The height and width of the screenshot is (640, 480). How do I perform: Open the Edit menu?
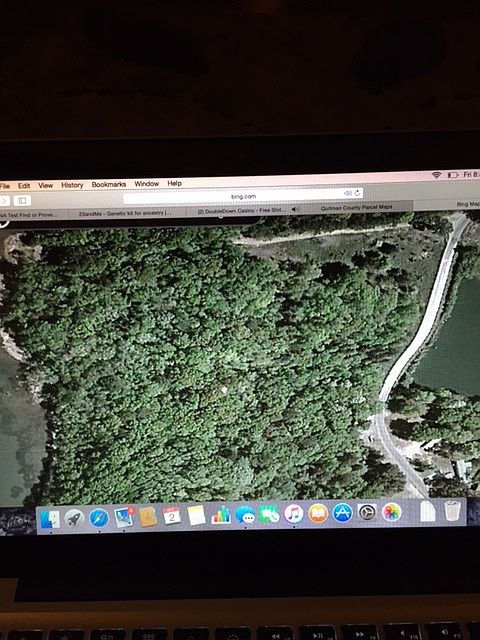tap(24, 186)
